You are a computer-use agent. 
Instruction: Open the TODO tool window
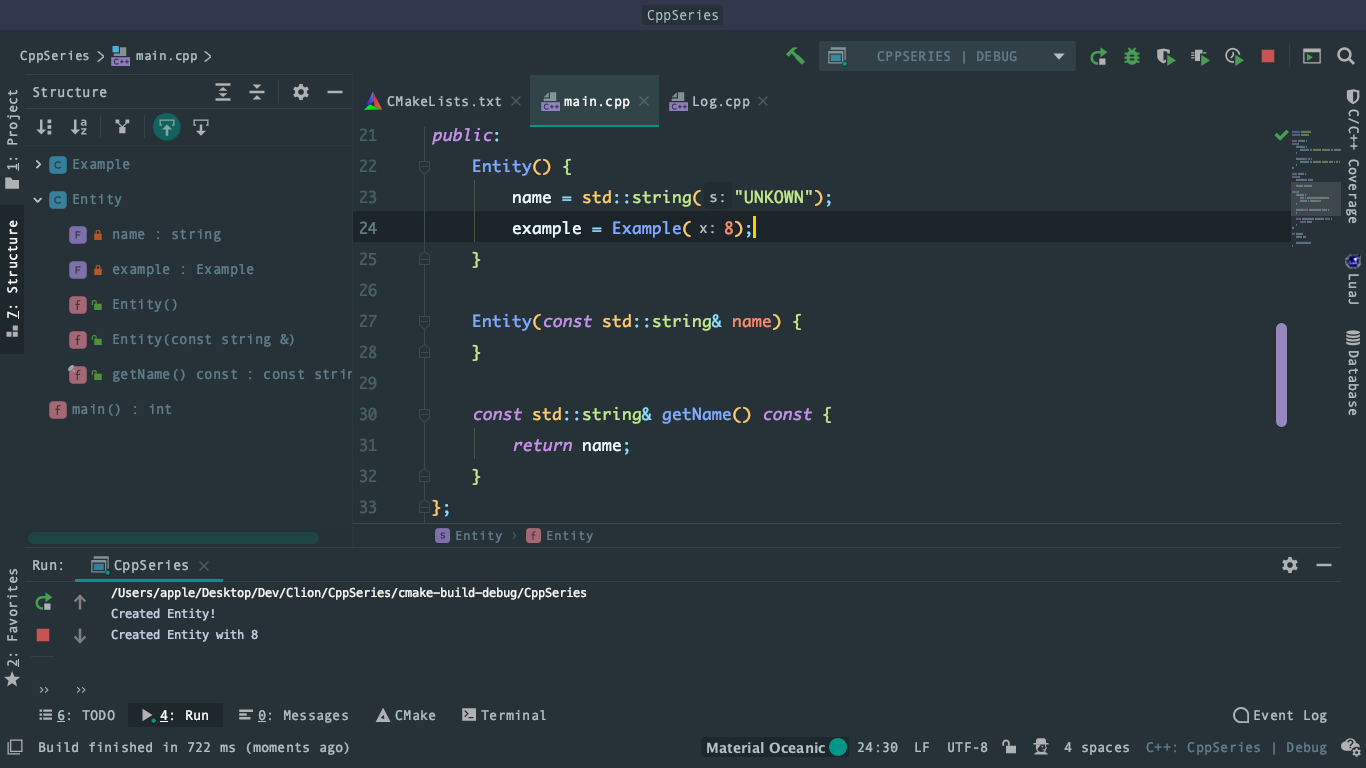click(x=77, y=715)
